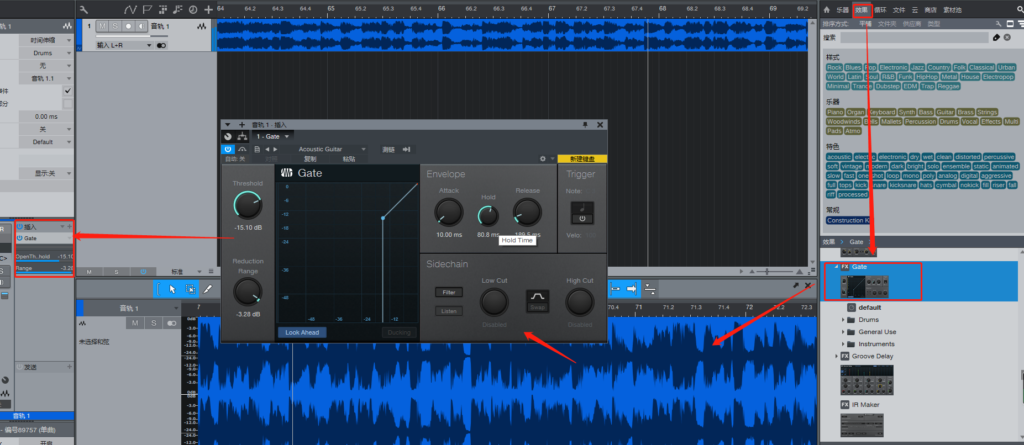Switch to 素材池 browser tab
1024x445 pixels.
point(952,10)
